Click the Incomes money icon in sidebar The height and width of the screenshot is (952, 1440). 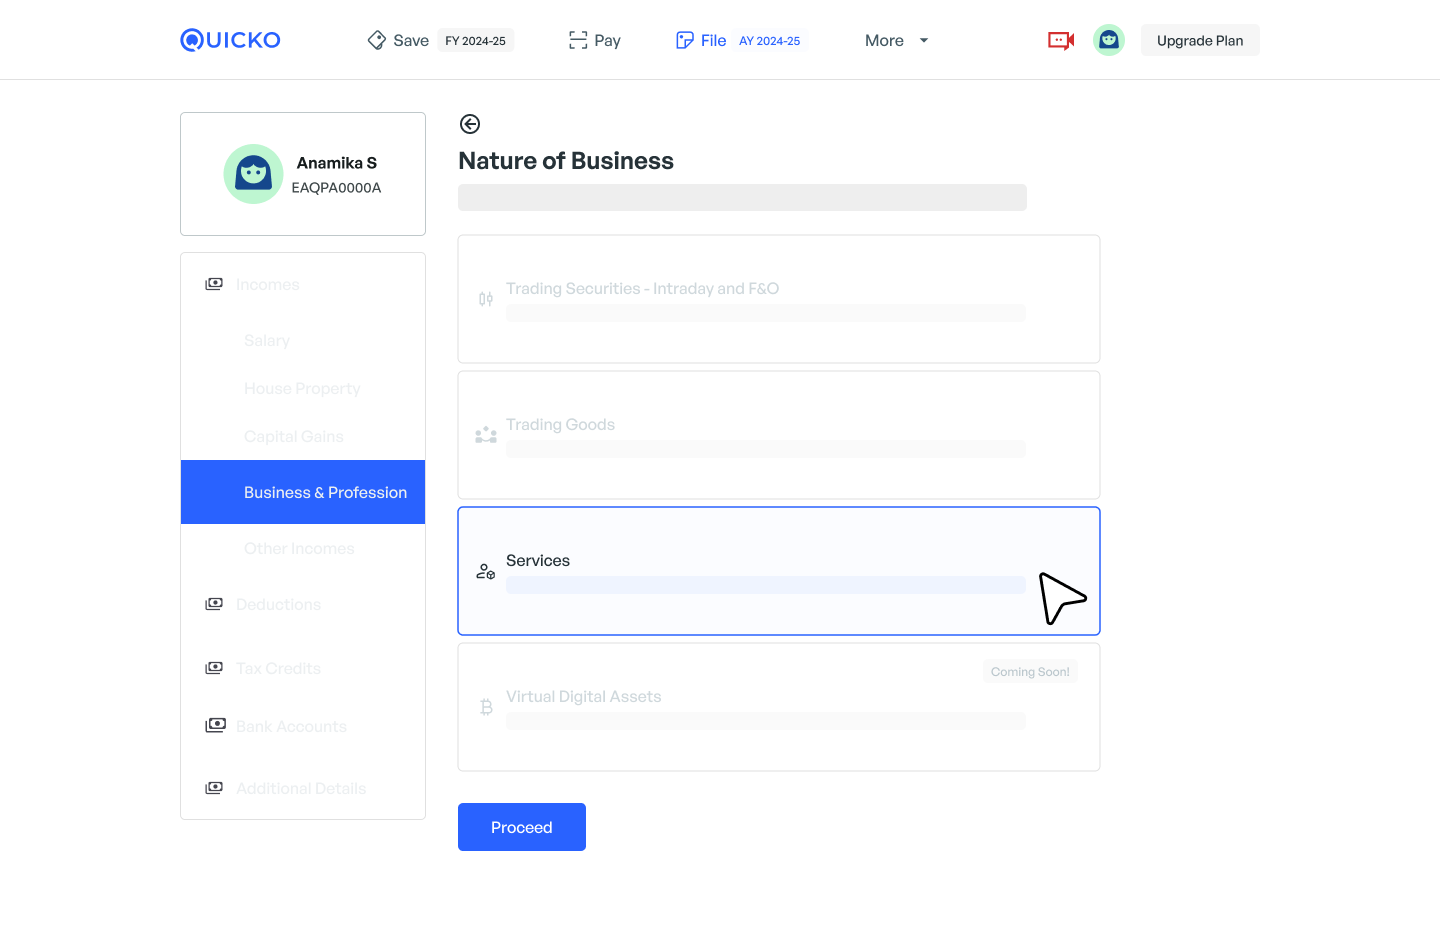click(214, 284)
